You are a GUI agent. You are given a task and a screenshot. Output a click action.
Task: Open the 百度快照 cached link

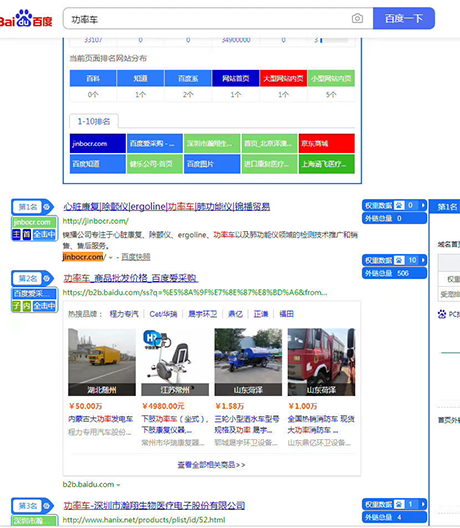135,257
